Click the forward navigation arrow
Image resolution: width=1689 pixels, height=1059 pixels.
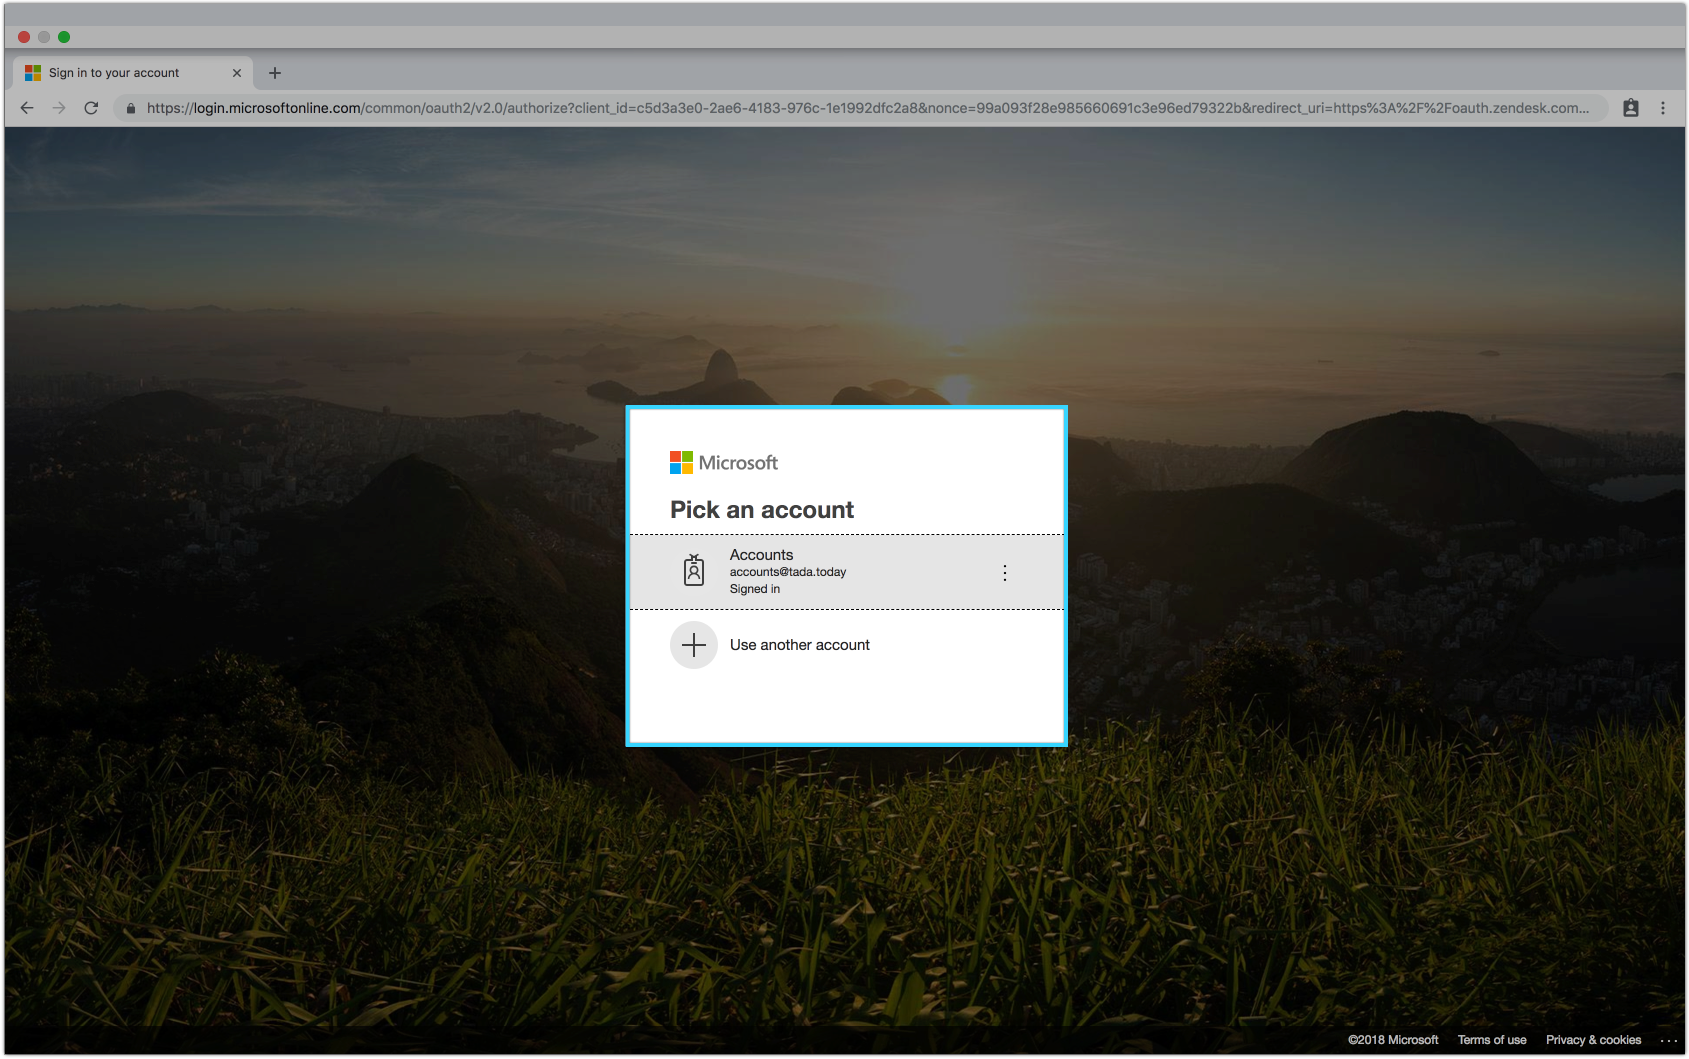tap(59, 108)
